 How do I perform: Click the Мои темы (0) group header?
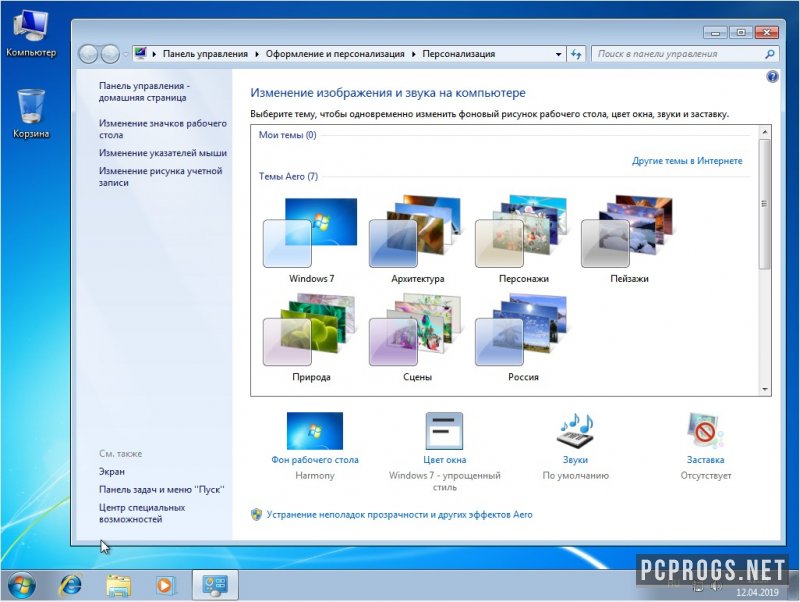(x=287, y=135)
